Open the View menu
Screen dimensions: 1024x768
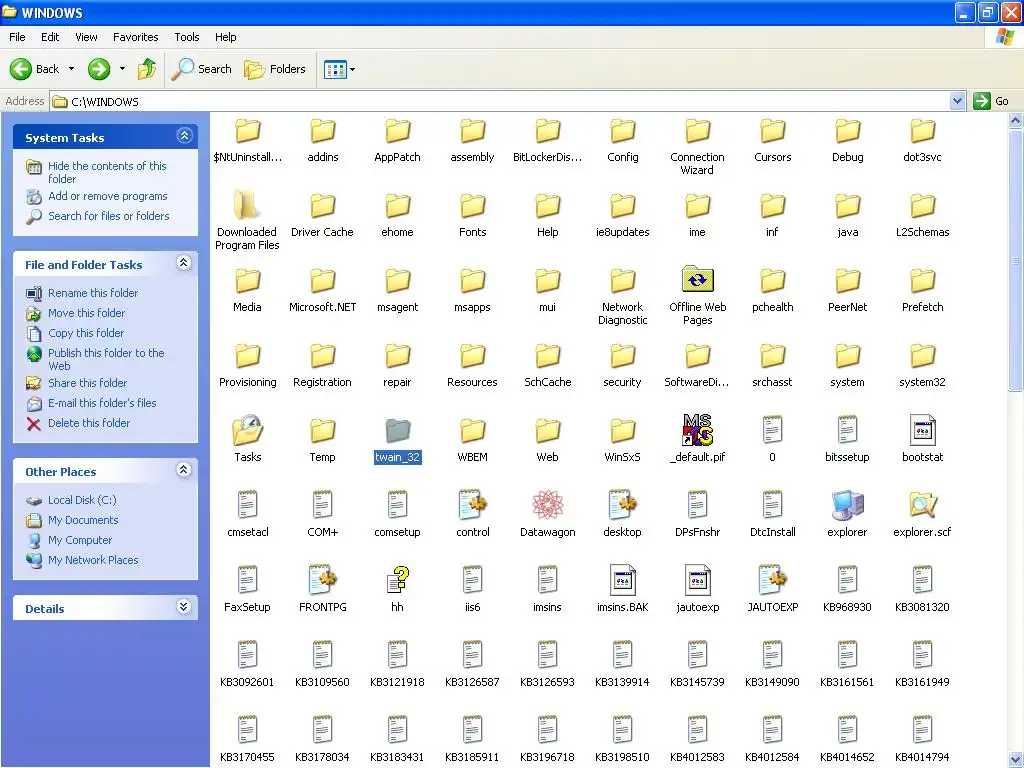pyautogui.click(x=86, y=37)
